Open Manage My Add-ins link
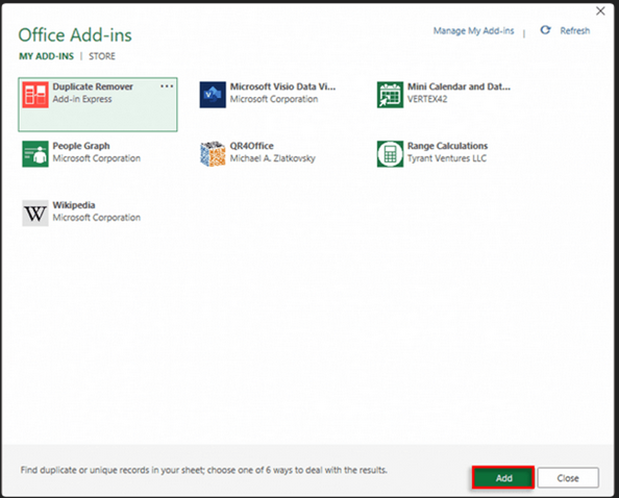Image resolution: width=619 pixels, height=498 pixels. [x=473, y=31]
